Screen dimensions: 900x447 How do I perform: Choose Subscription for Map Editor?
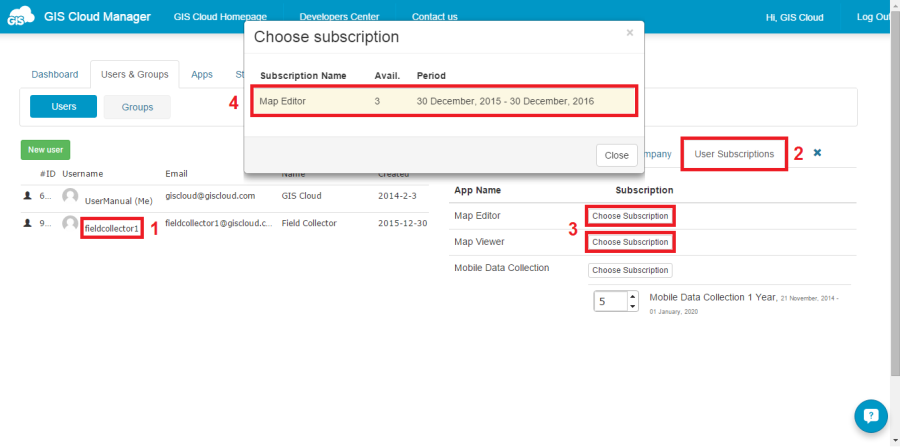pyautogui.click(x=630, y=216)
